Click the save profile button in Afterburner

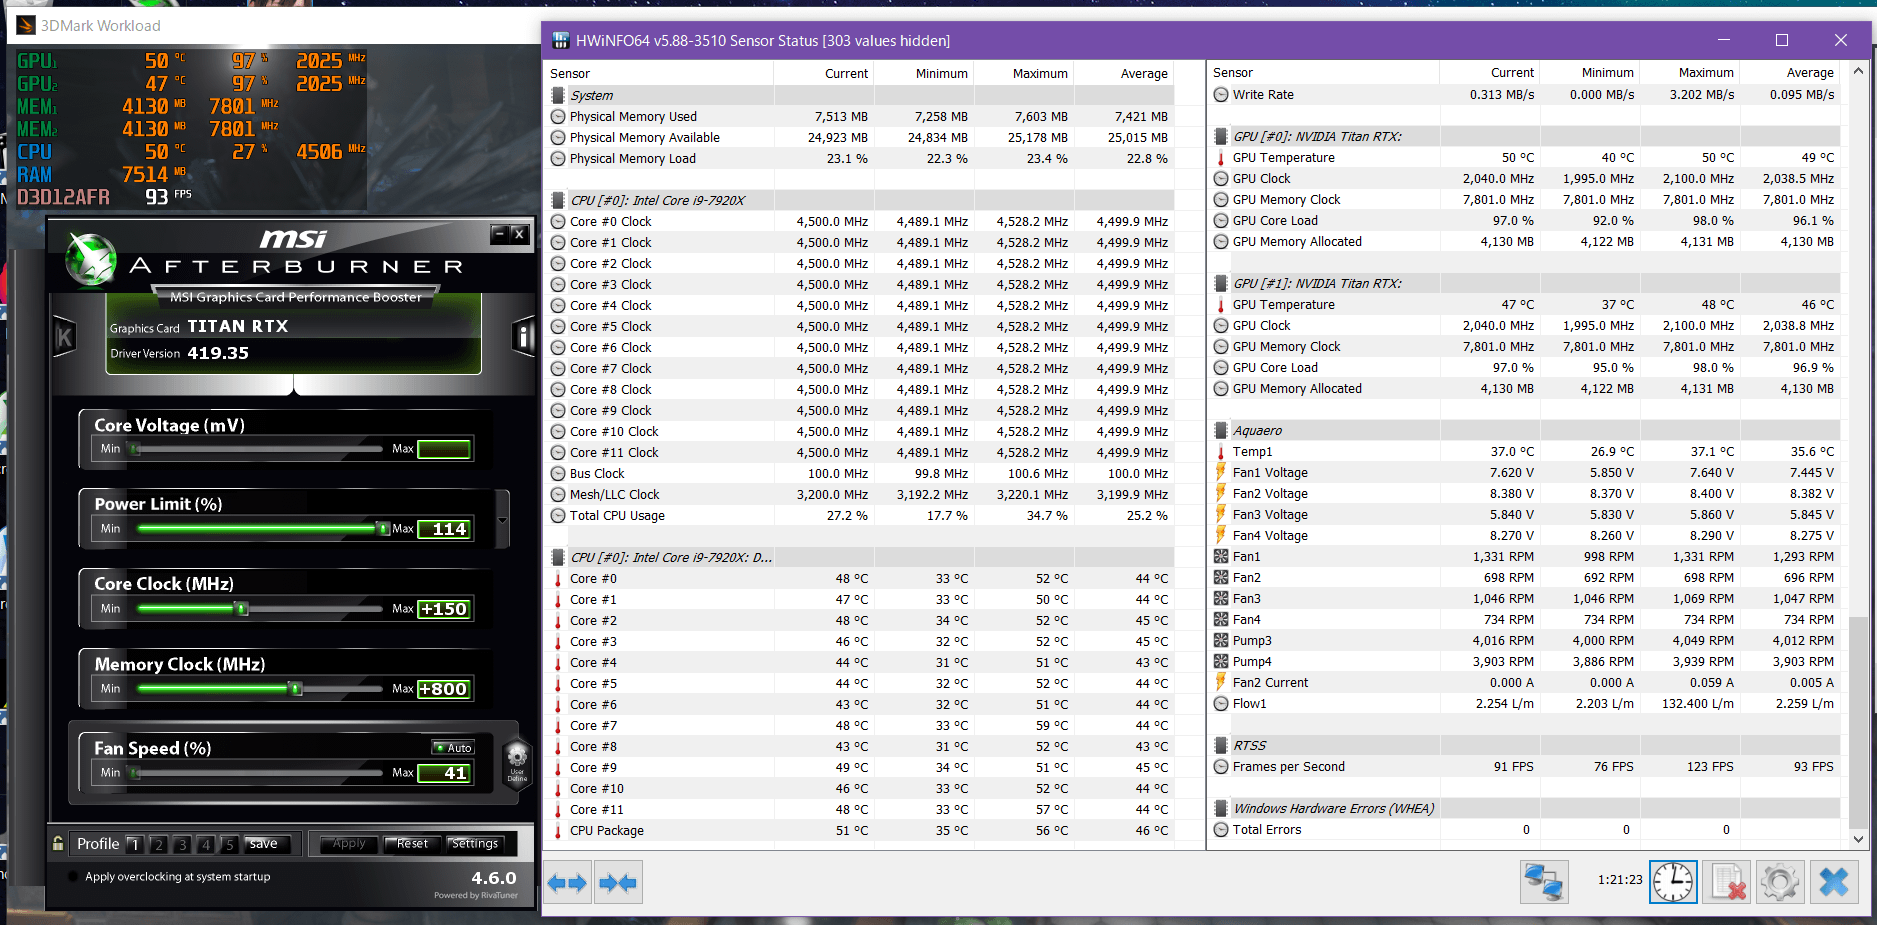pos(266,844)
